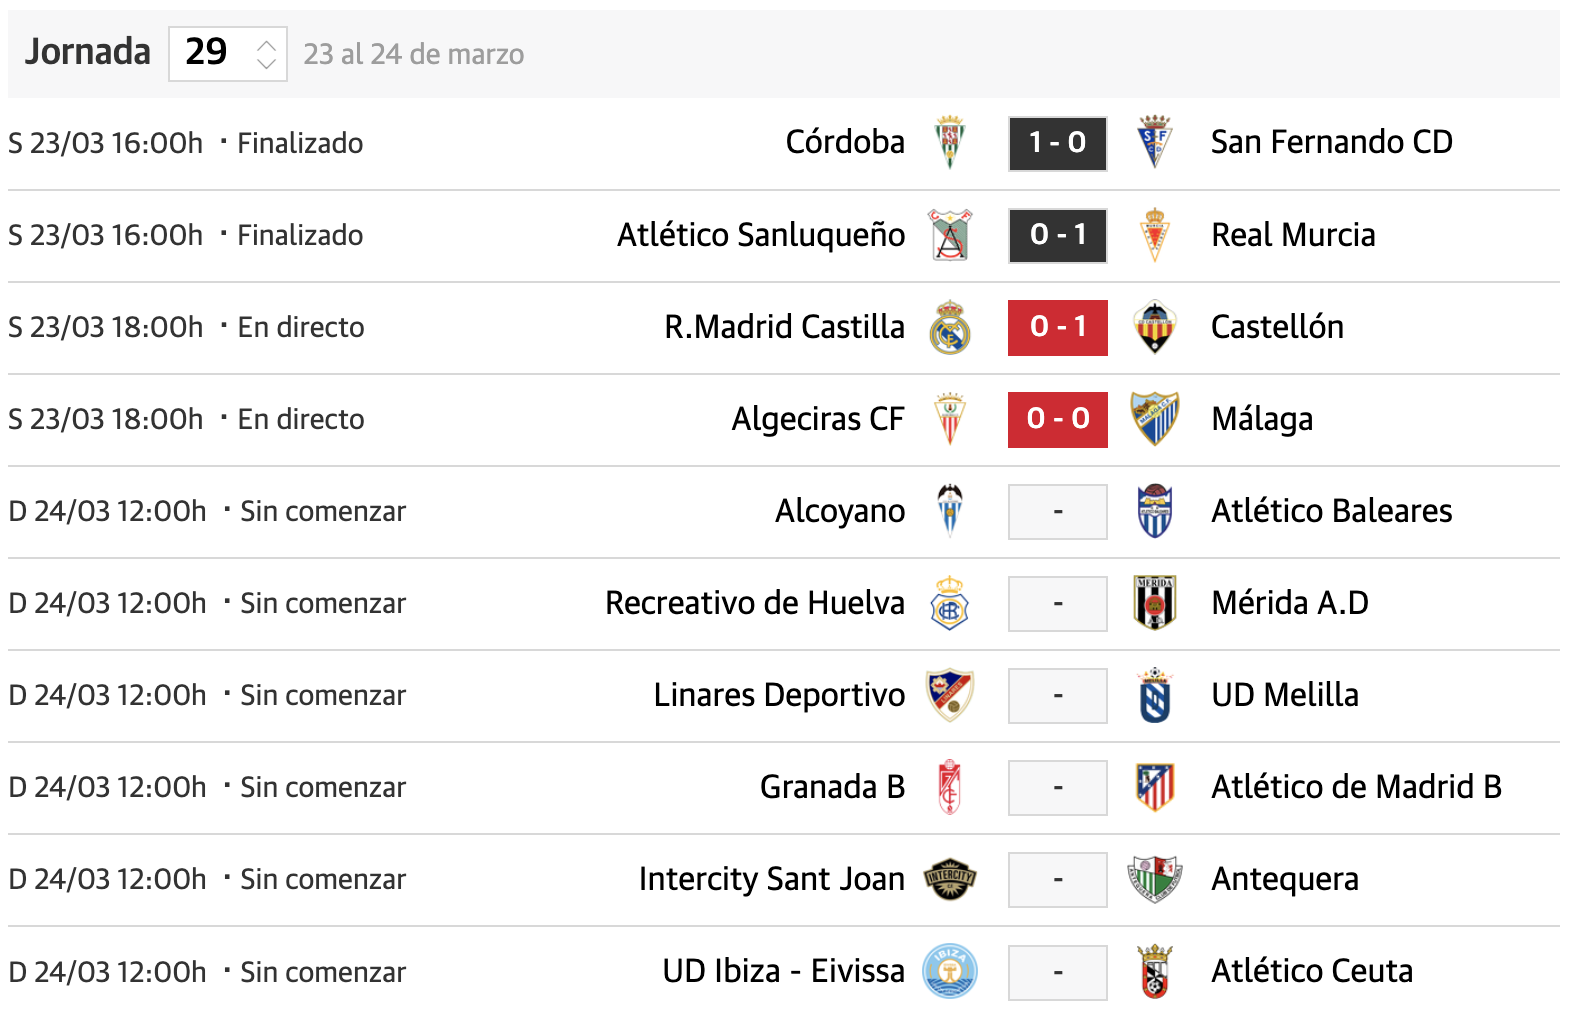
Task: Click the Mérida A.D crest icon
Action: click(x=1155, y=603)
